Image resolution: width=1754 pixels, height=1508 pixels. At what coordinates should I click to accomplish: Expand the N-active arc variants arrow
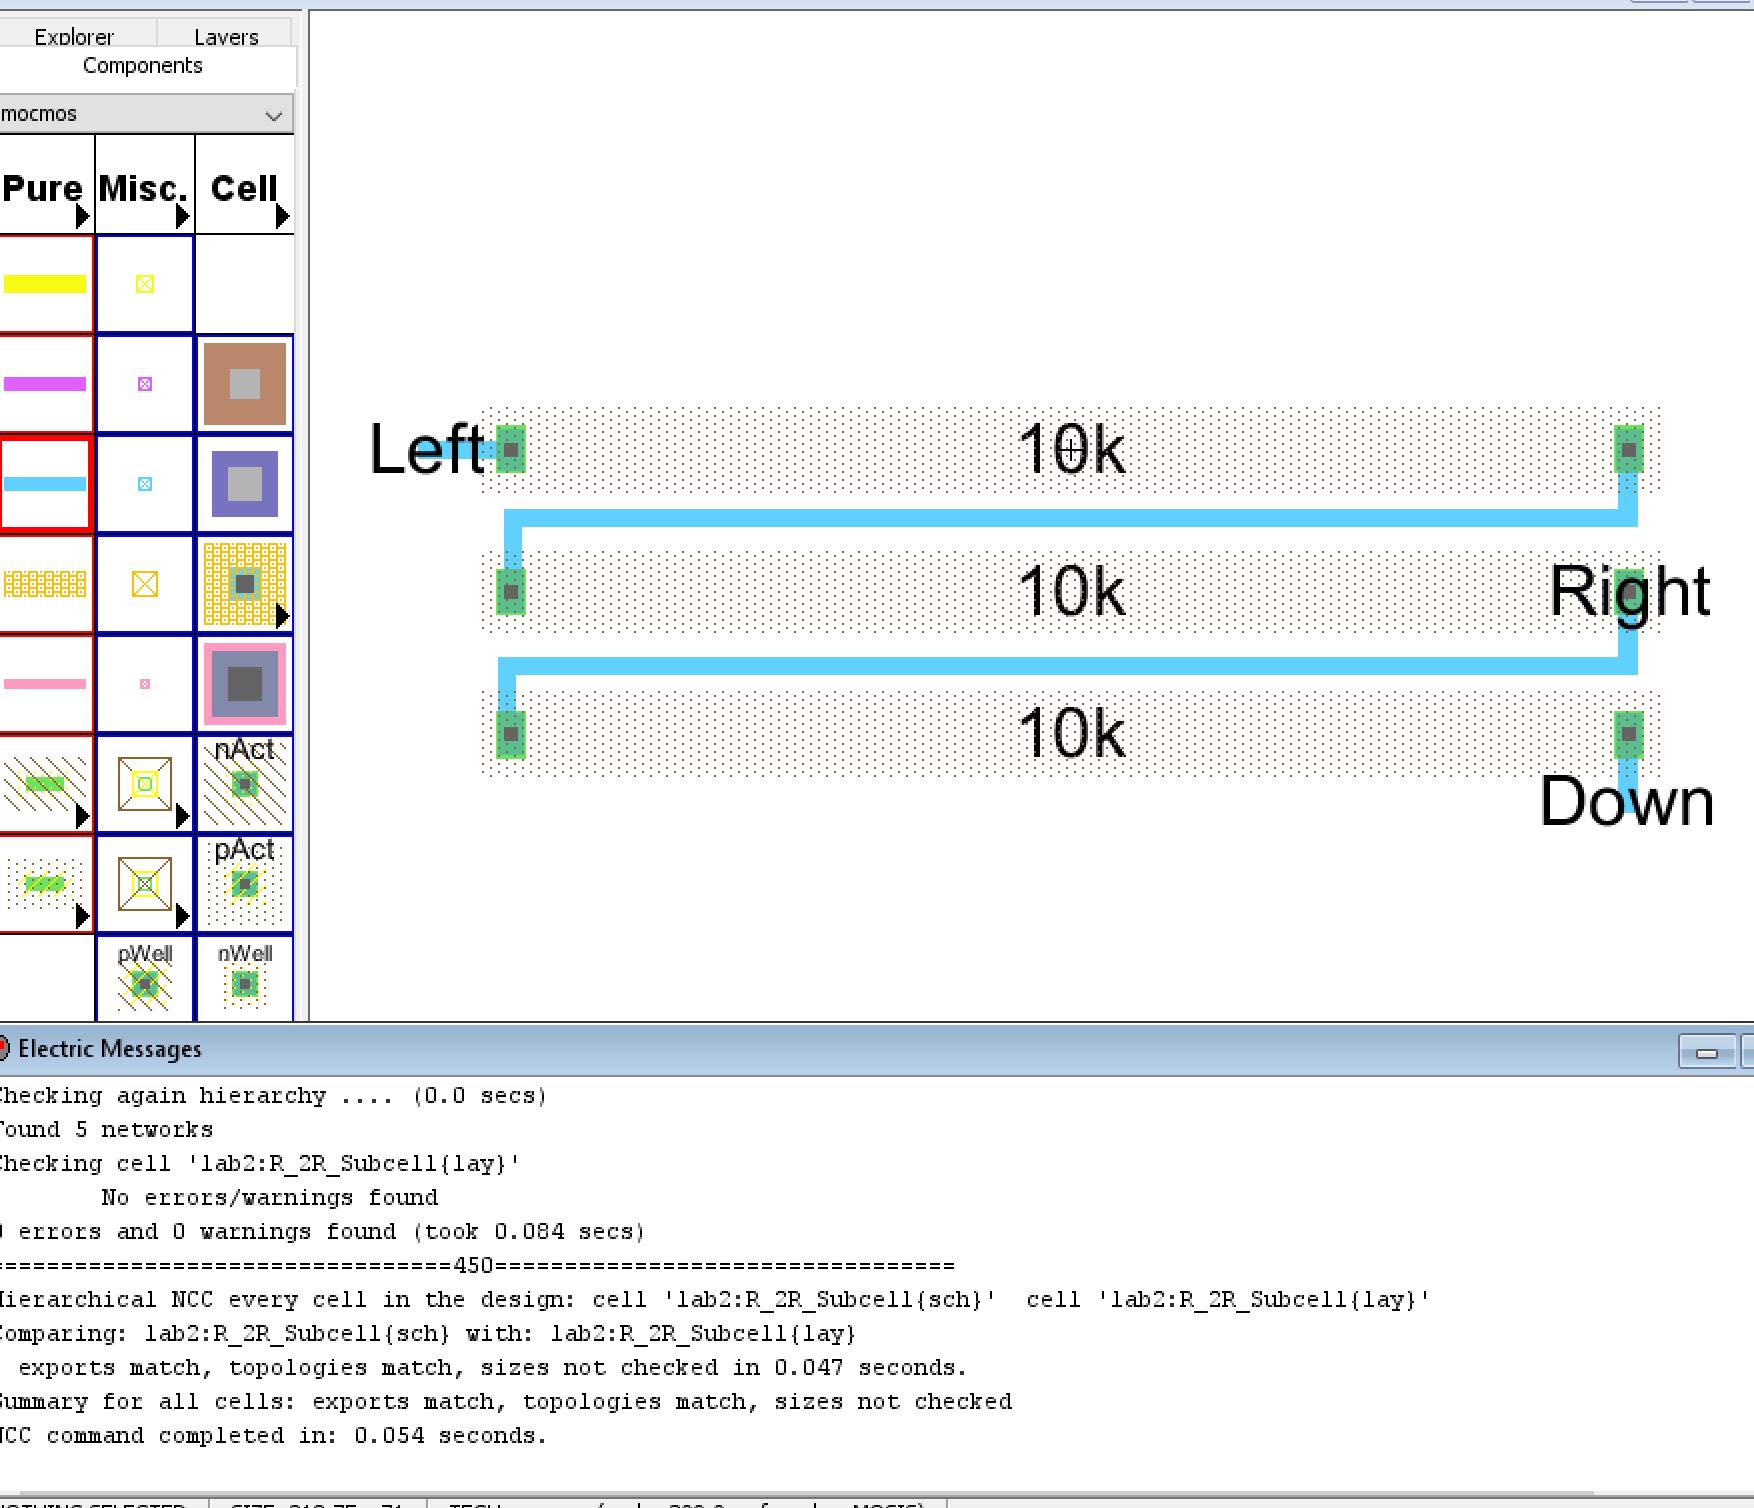tap(82, 817)
